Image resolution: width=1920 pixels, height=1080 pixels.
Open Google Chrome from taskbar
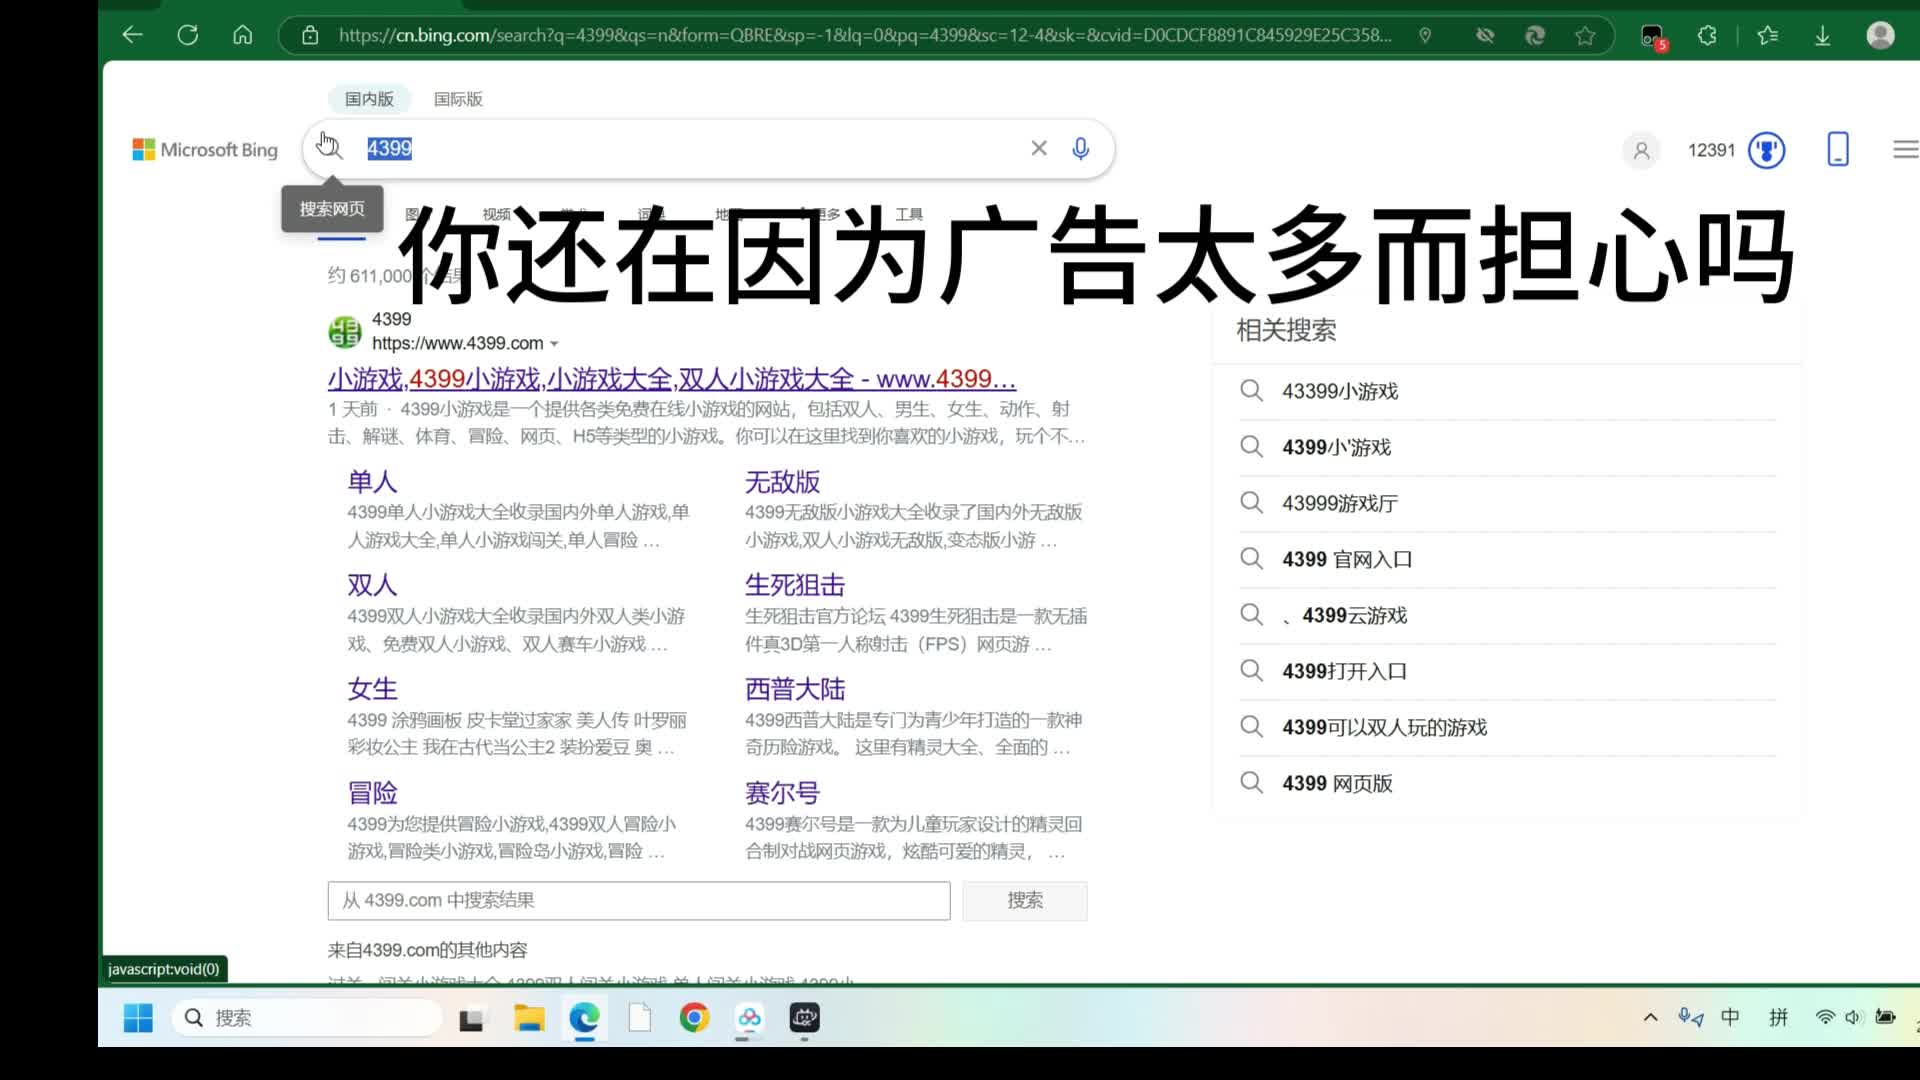694,1018
